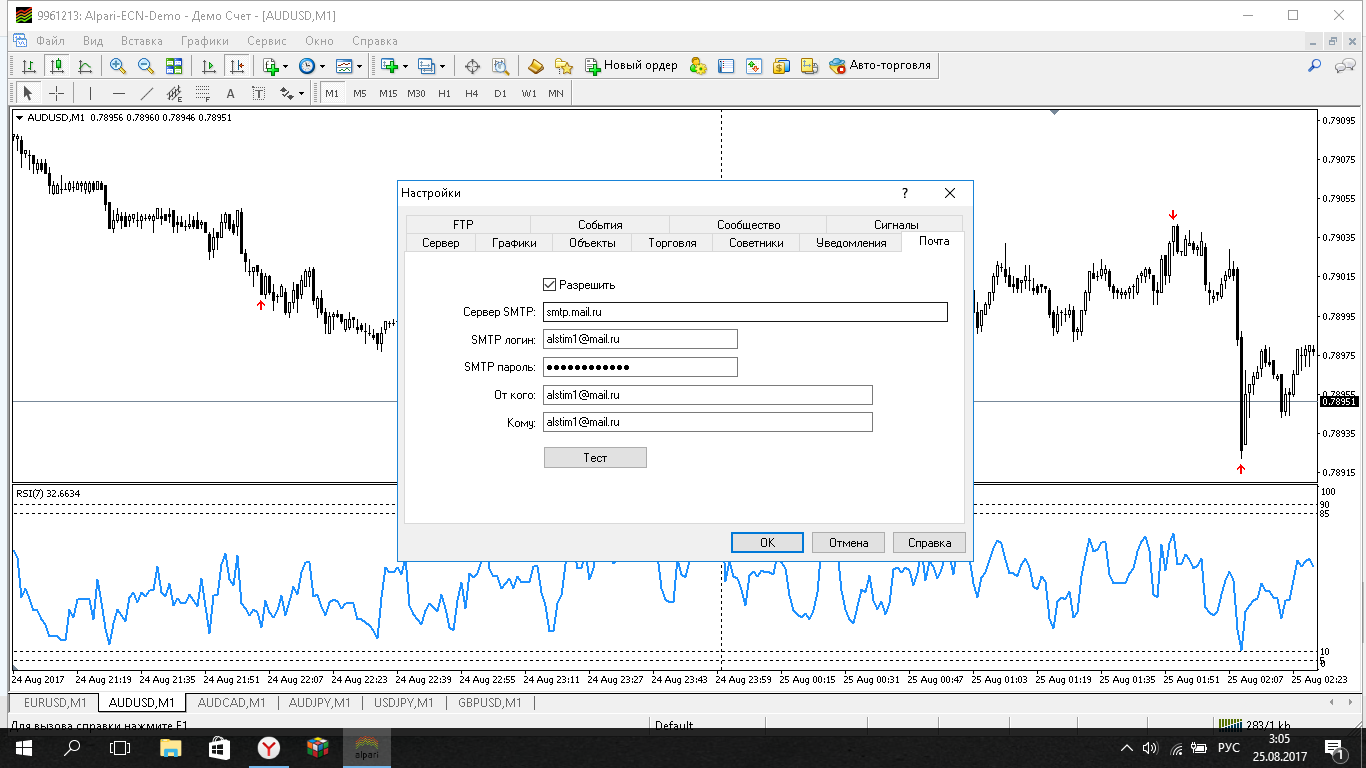Pick the horizontal line drawing tool
The width and height of the screenshot is (1366, 768).
pos(119,93)
